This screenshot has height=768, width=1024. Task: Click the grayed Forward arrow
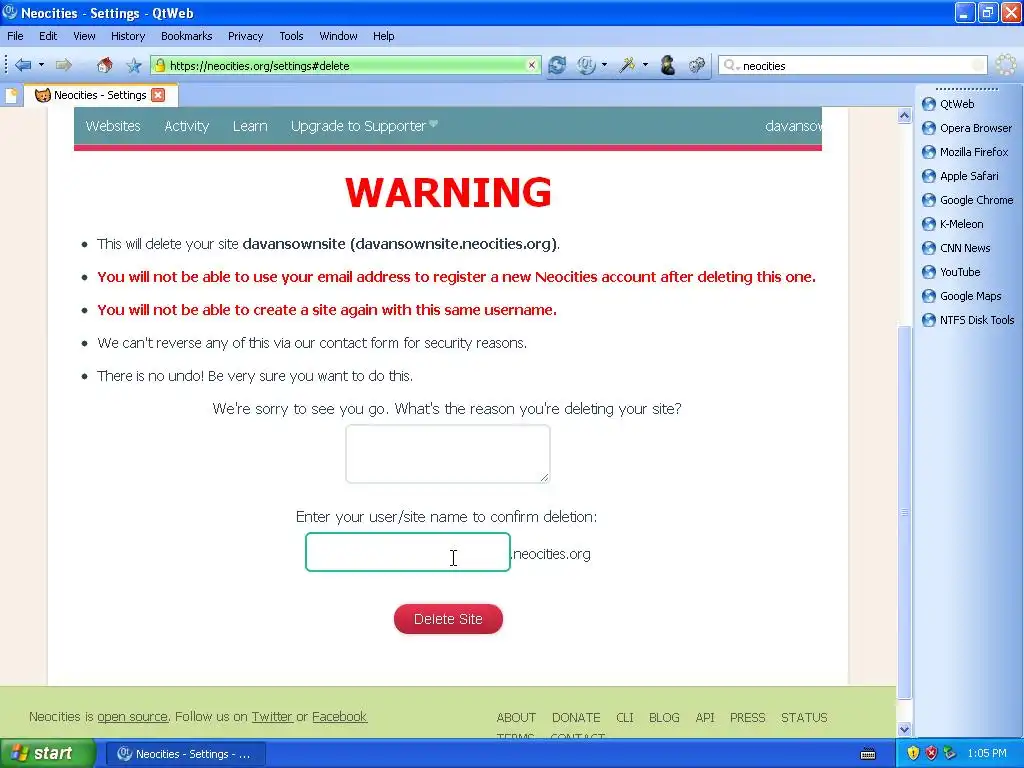[63, 65]
